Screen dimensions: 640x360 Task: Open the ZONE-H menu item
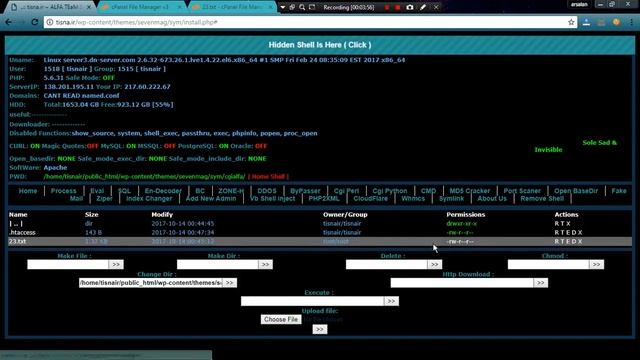[231, 191]
